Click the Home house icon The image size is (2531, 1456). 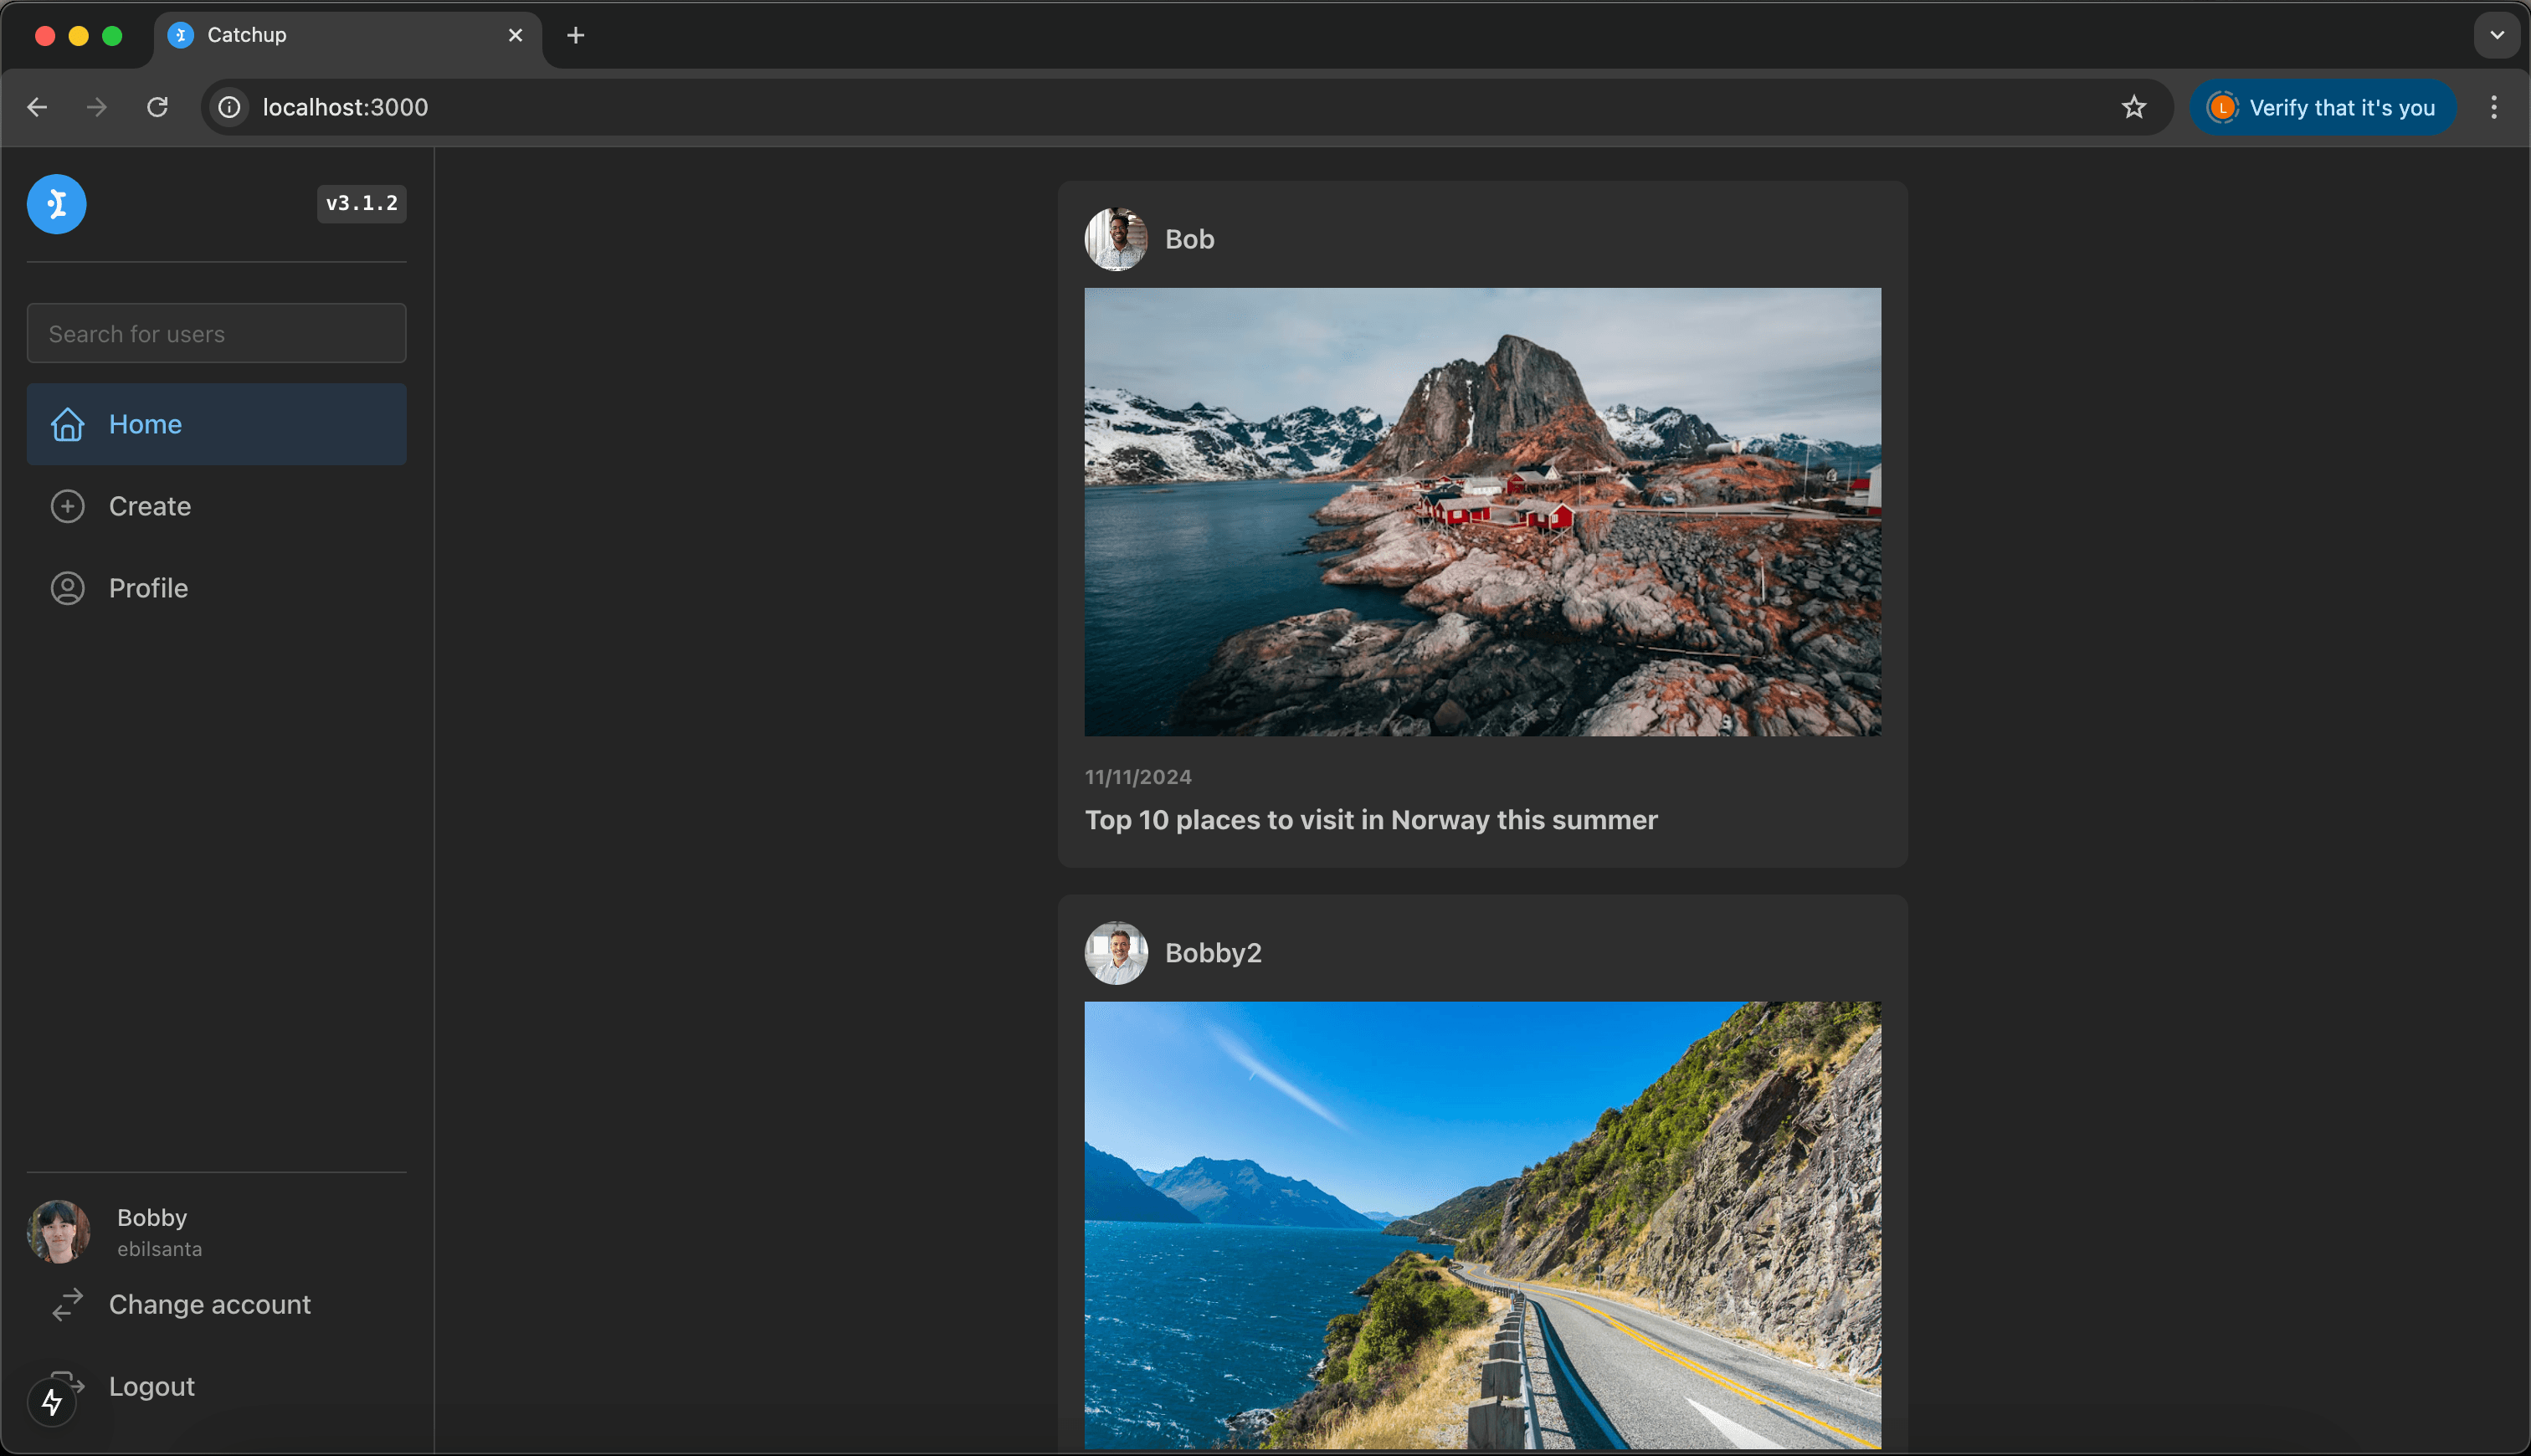tap(67, 424)
